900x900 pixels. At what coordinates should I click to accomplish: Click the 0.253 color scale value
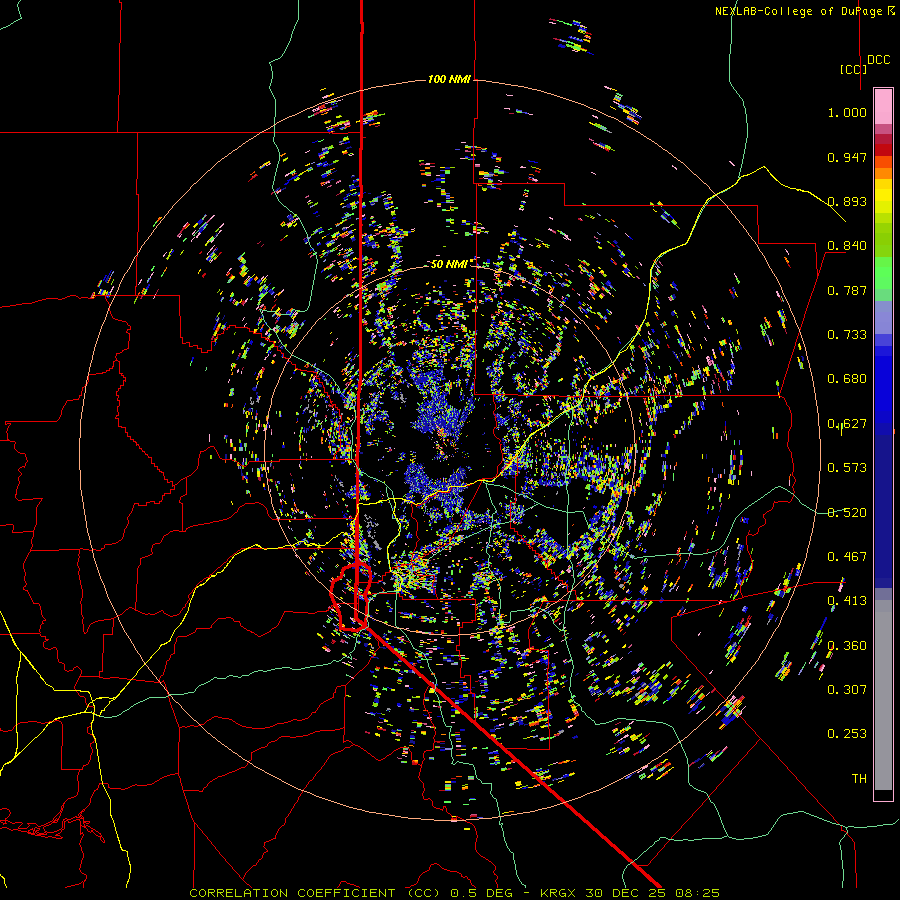(847, 734)
